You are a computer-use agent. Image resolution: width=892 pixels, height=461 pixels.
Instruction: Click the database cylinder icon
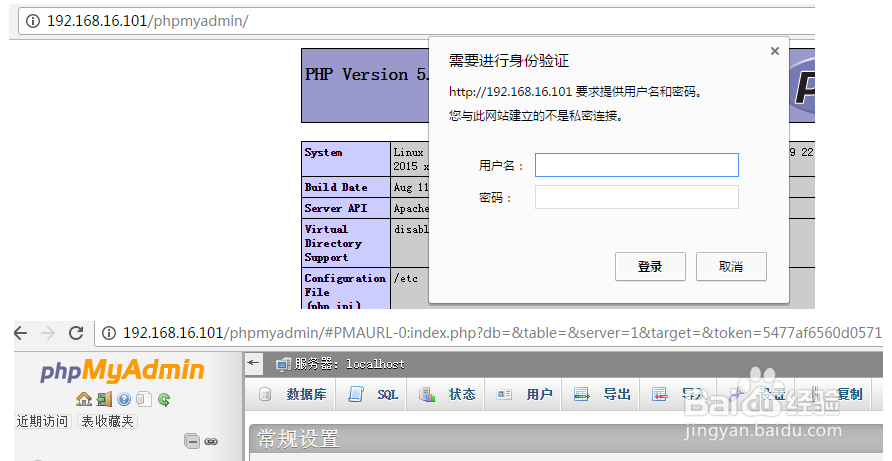pyautogui.click(x=265, y=394)
